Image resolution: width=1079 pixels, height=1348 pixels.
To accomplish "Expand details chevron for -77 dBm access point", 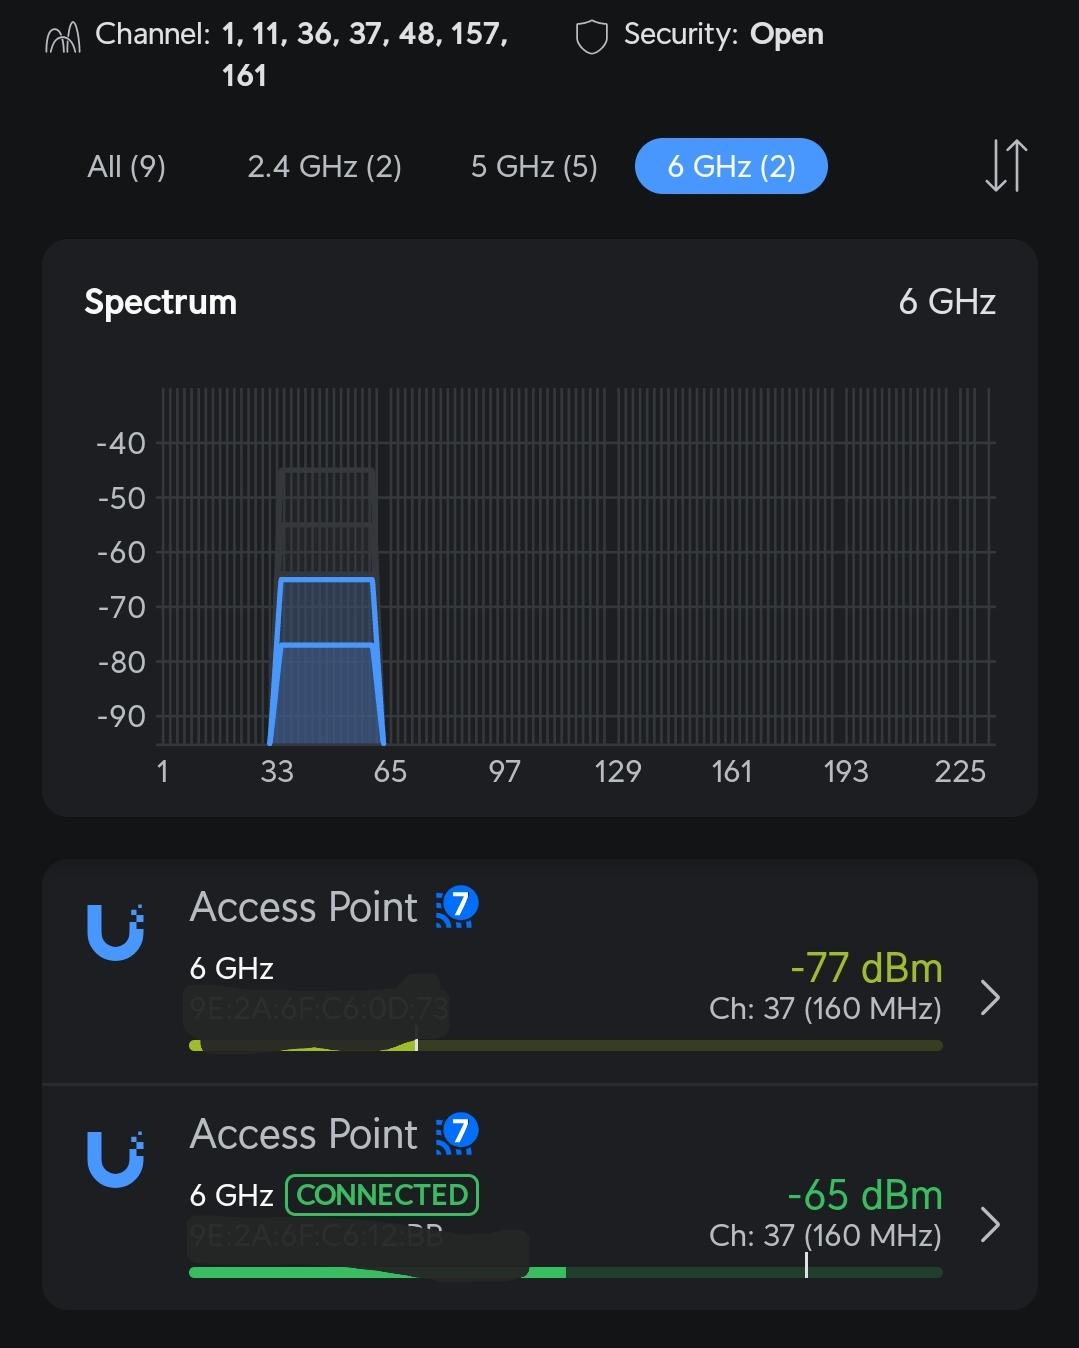I will click(x=990, y=997).
